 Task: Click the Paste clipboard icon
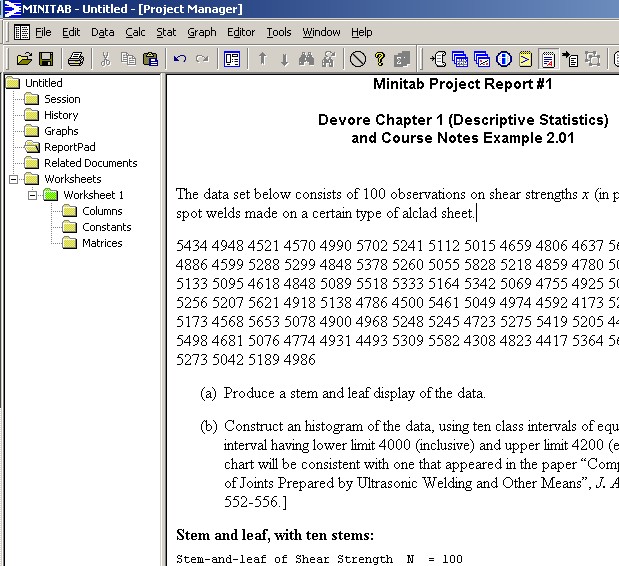click(150, 60)
